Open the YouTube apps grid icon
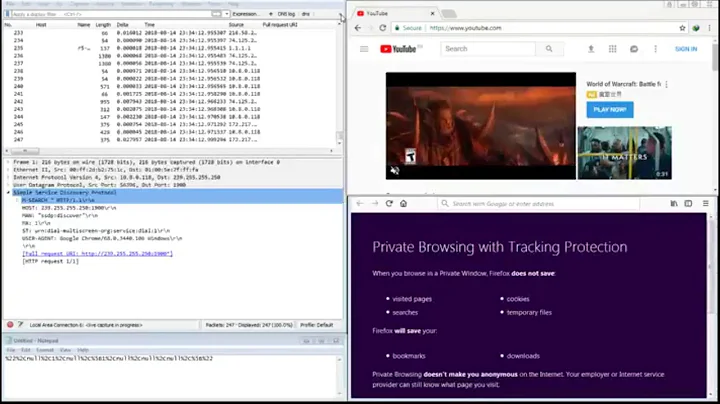This screenshot has height=404, width=720. tap(613, 49)
